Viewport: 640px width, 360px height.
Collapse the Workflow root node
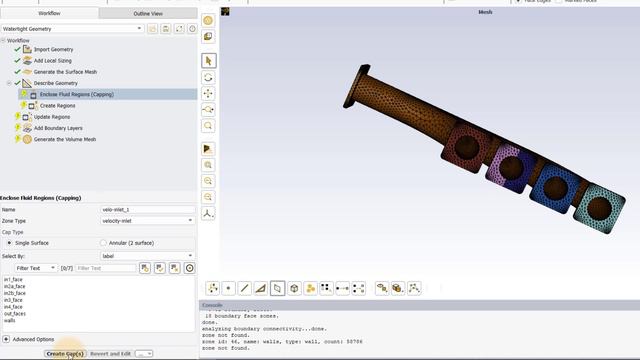click(x=3, y=40)
